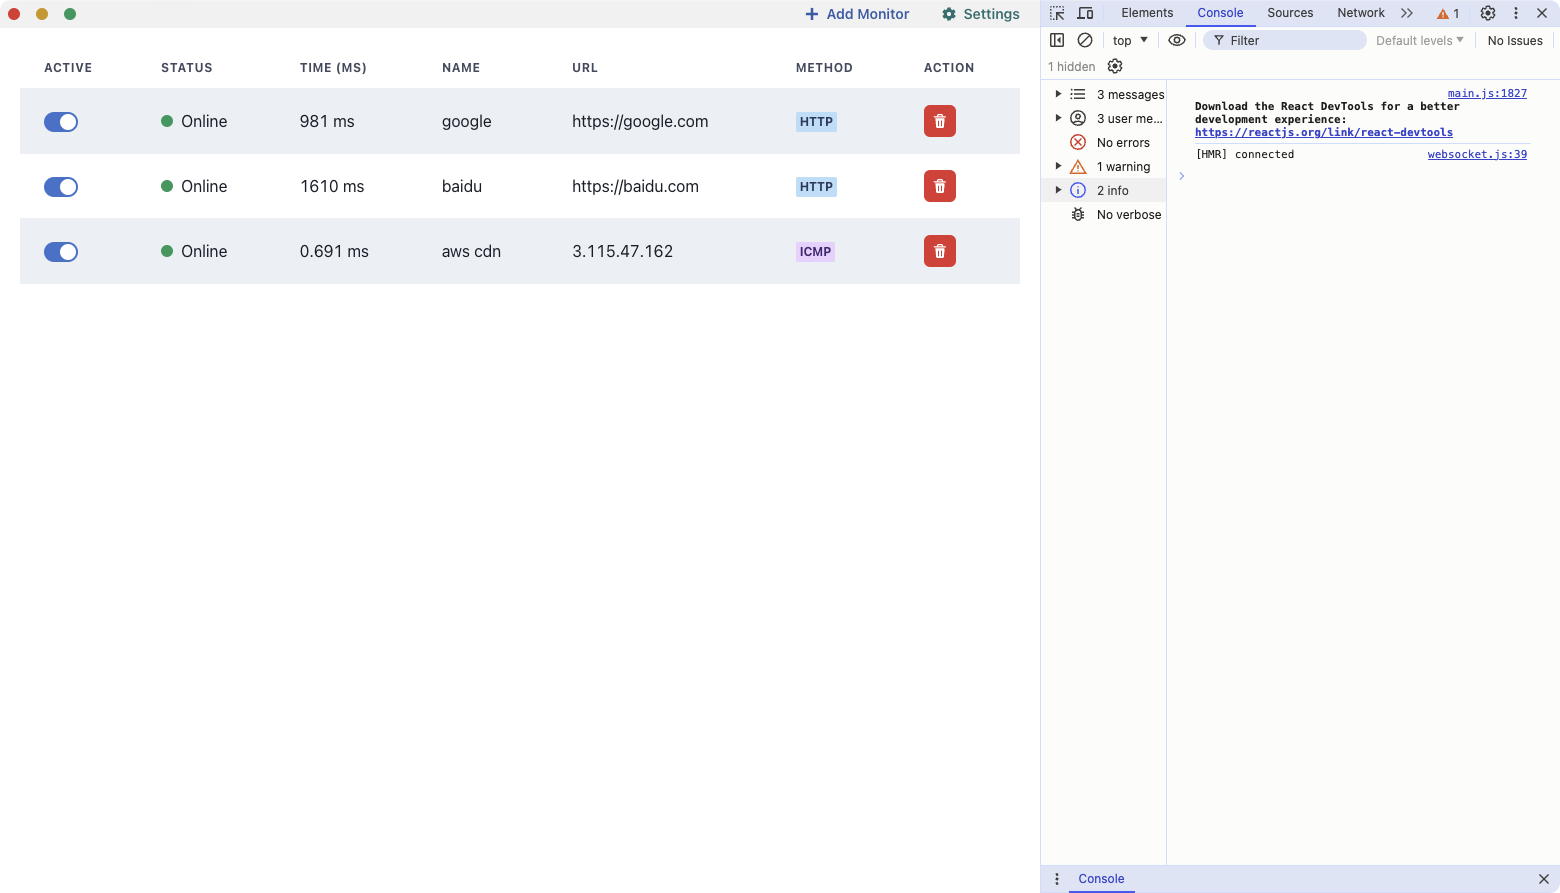Click 1 hidden label in console

point(1071,66)
